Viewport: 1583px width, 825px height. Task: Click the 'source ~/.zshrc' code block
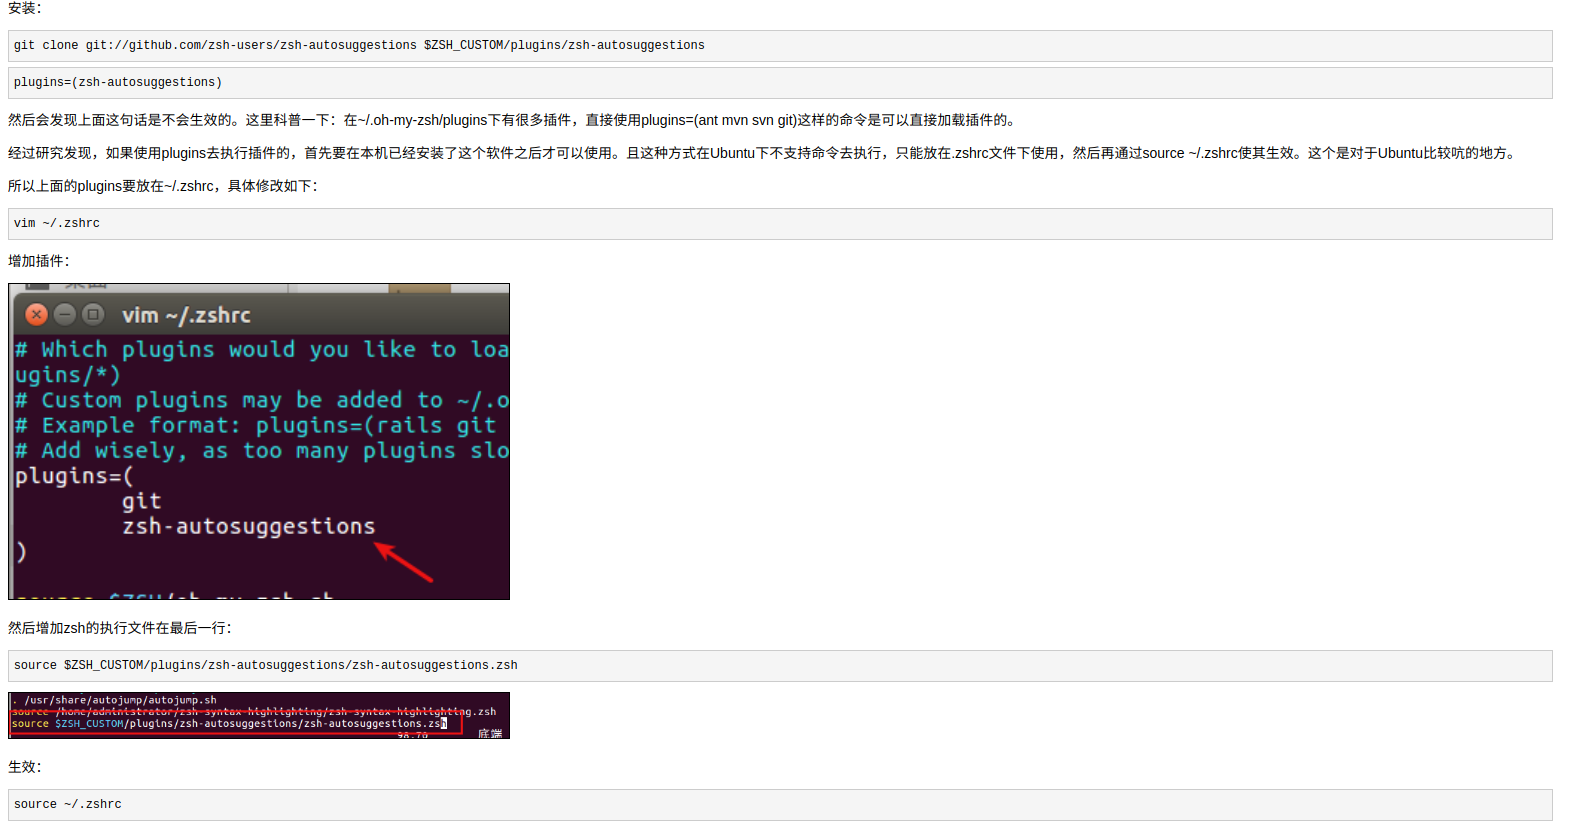point(780,805)
